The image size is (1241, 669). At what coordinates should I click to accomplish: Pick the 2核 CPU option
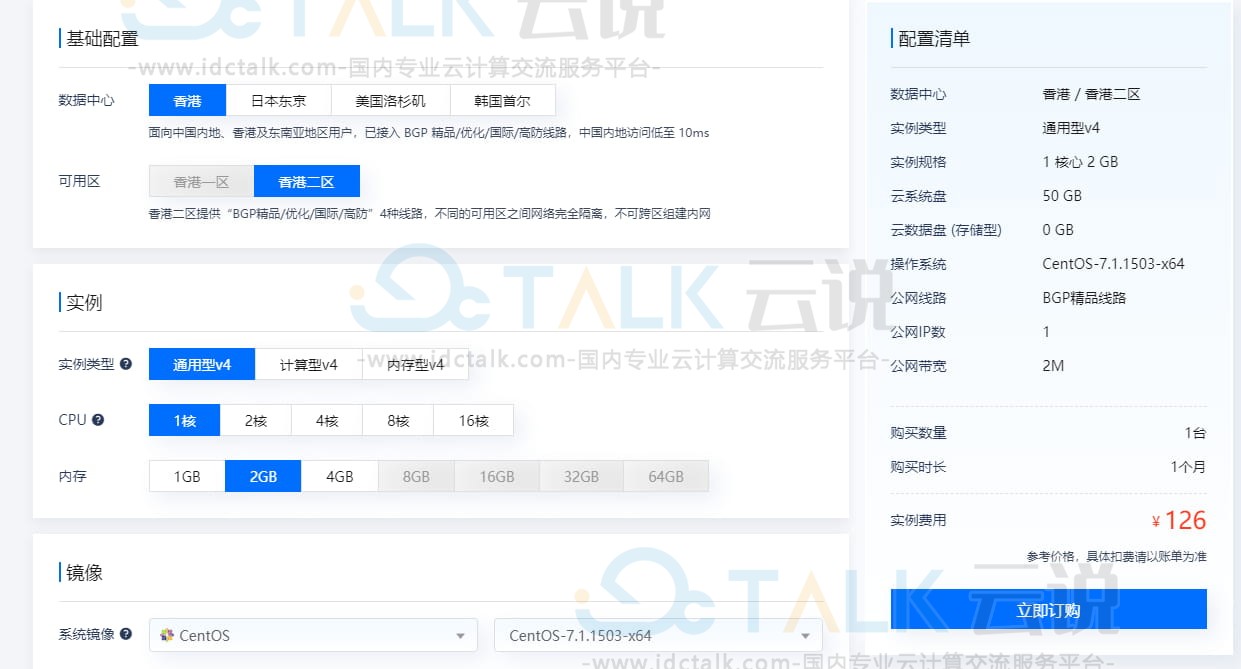pyautogui.click(x=256, y=420)
